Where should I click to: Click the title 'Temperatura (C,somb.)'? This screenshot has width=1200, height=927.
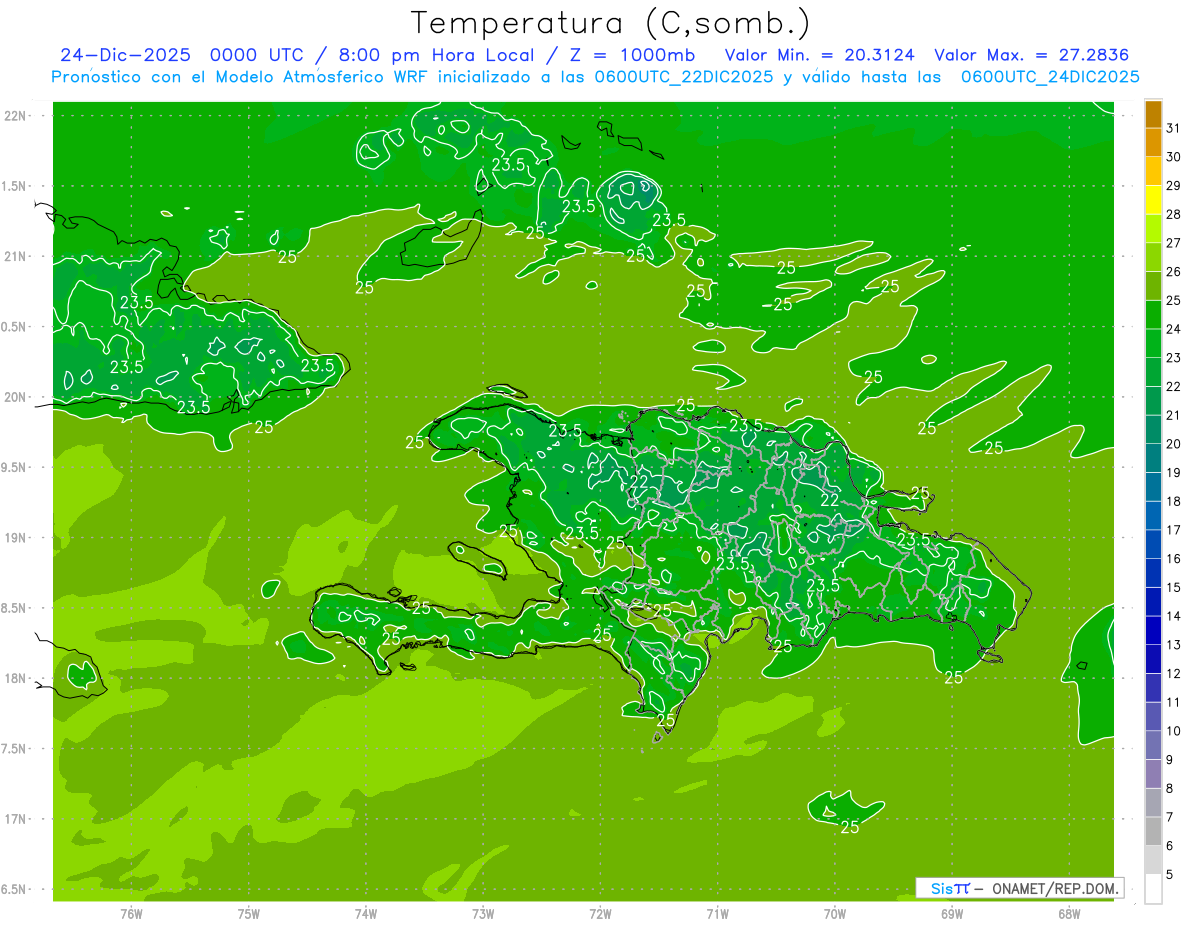pyautogui.click(x=609, y=23)
